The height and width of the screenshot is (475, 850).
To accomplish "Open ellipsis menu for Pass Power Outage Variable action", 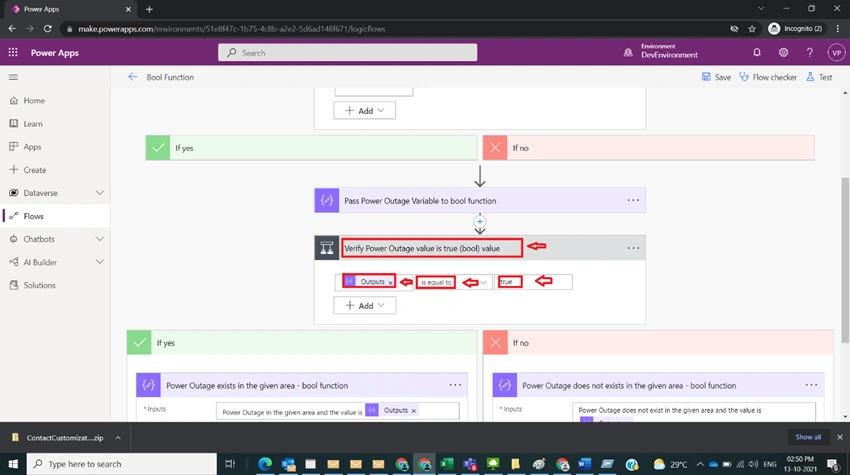I will pyautogui.click(x=633, y=200).
